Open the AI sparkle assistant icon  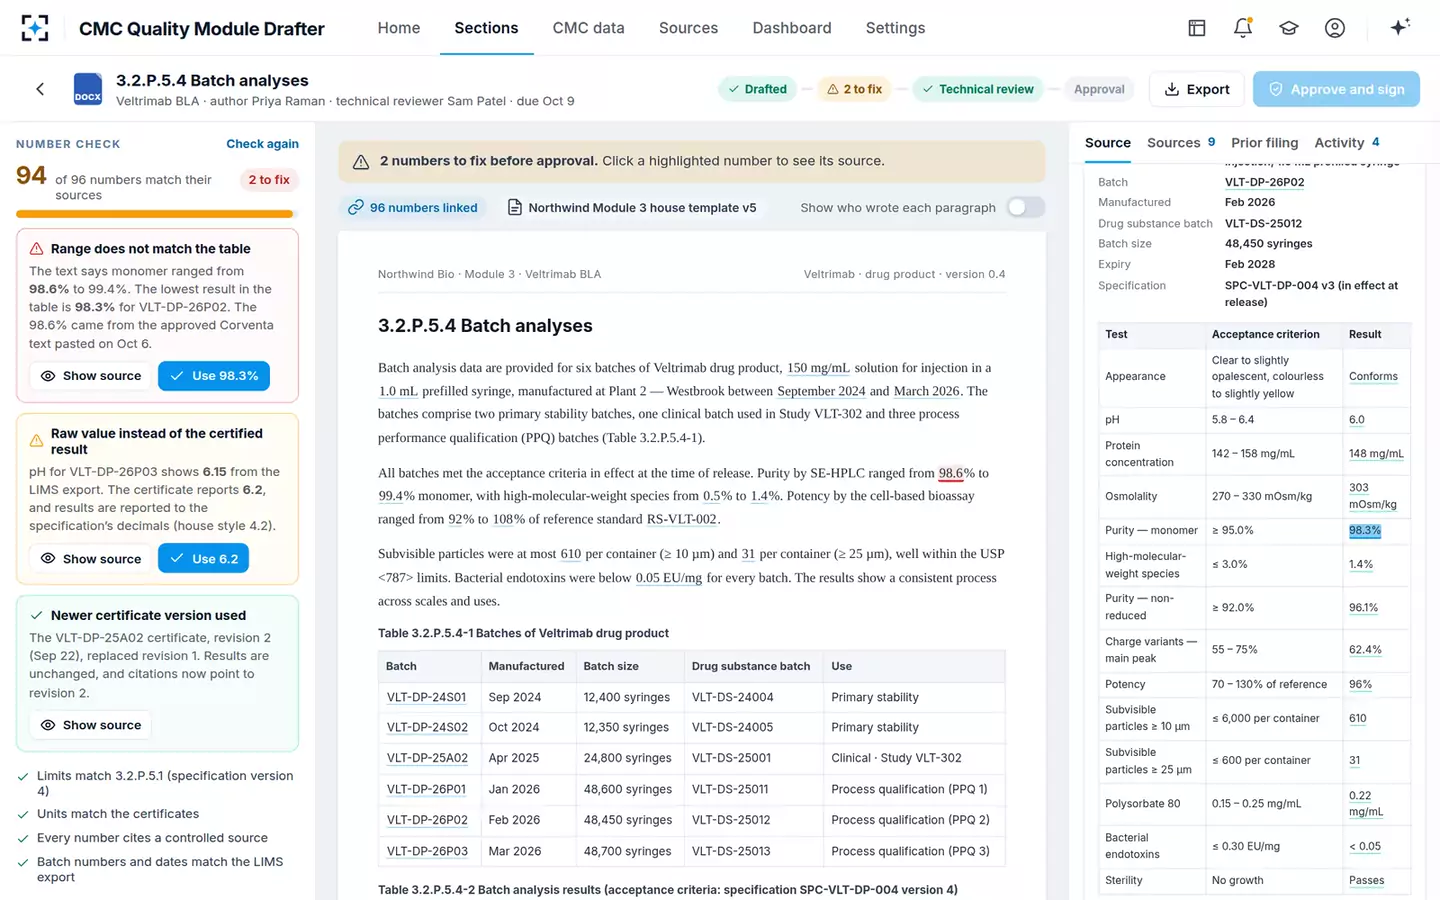click(1400, 27)
